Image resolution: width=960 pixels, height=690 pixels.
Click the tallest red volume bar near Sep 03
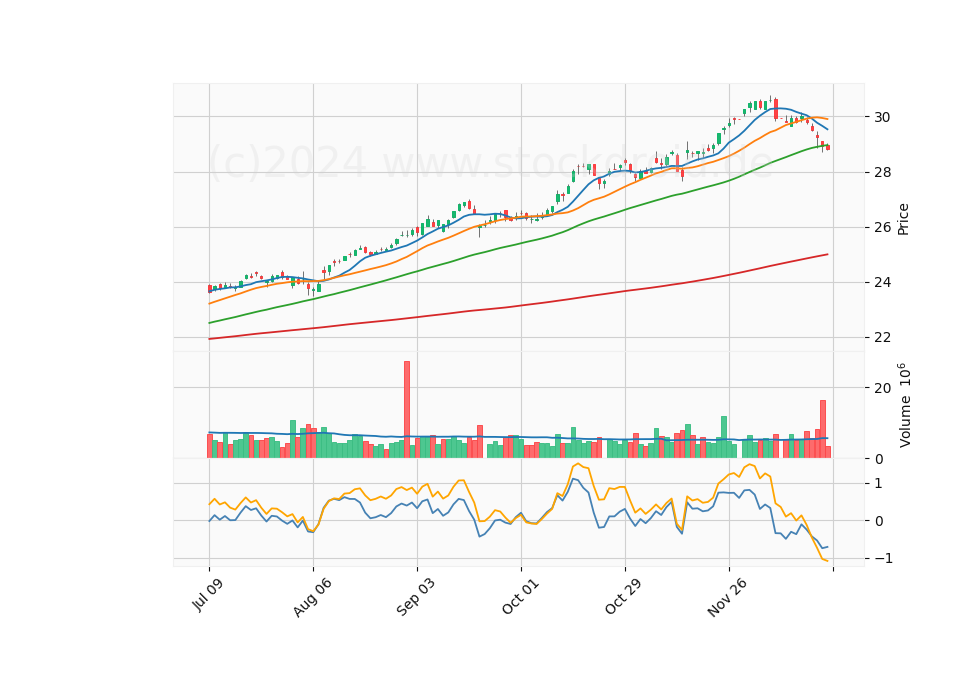[407, 410]
